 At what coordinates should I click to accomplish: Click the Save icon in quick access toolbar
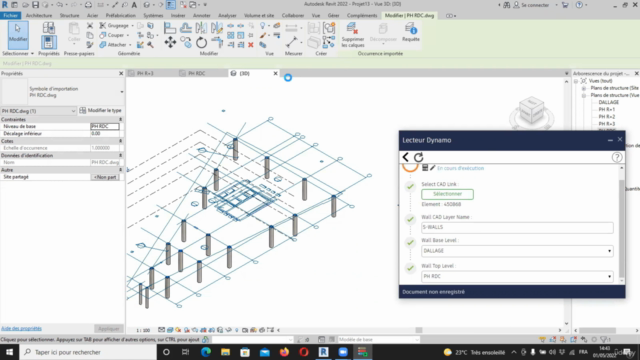tap(36, 5)
